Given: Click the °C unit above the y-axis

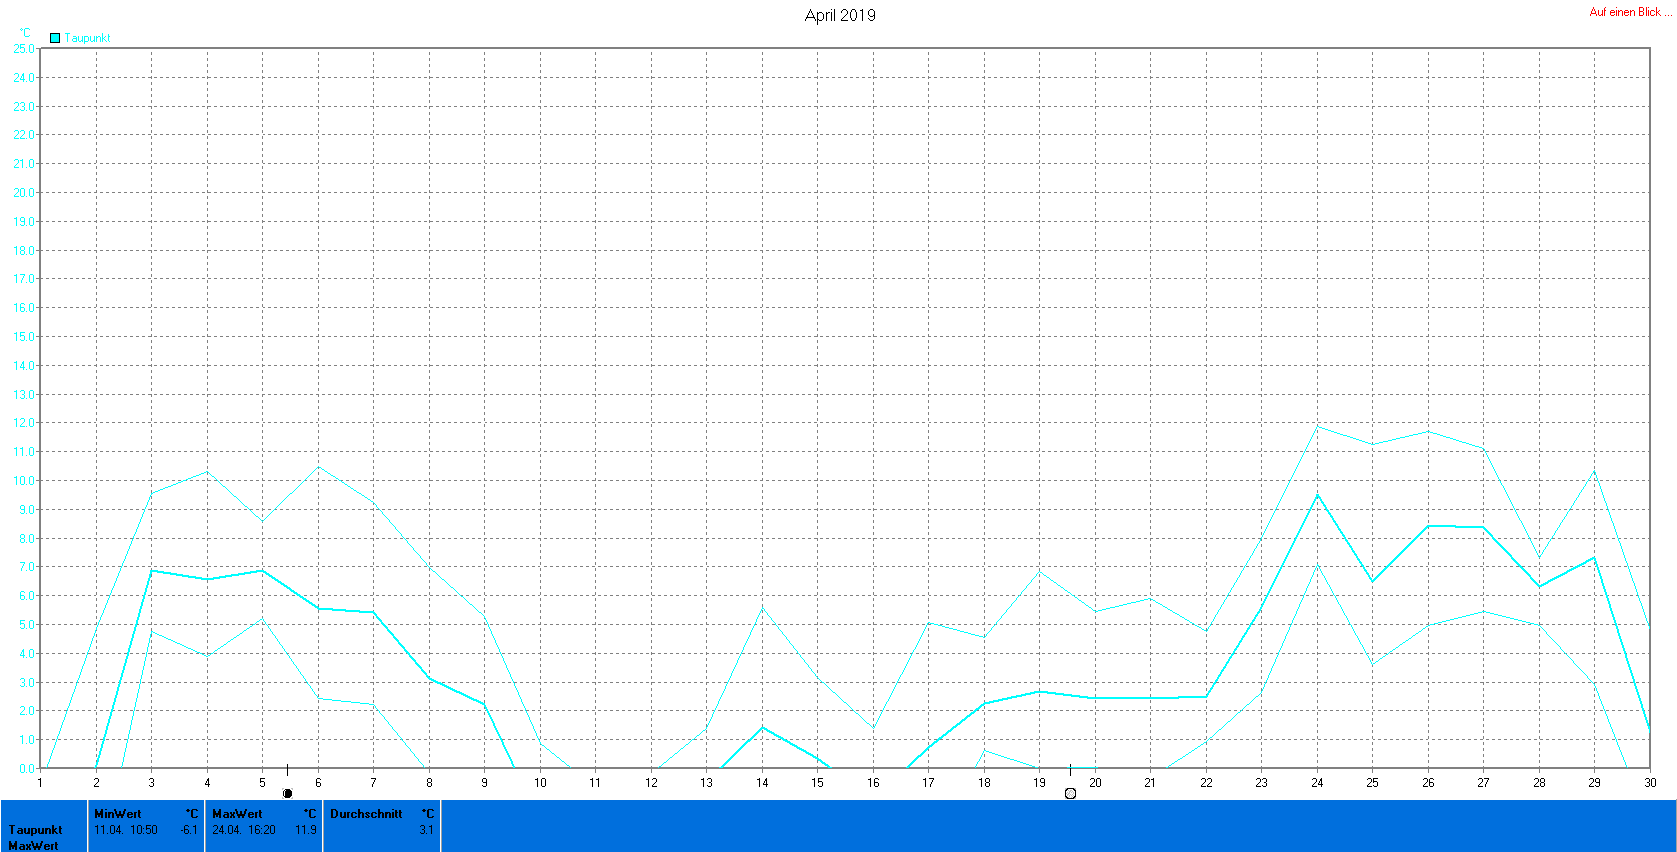Looking at the screenshot, I should [x=25, y=33].
